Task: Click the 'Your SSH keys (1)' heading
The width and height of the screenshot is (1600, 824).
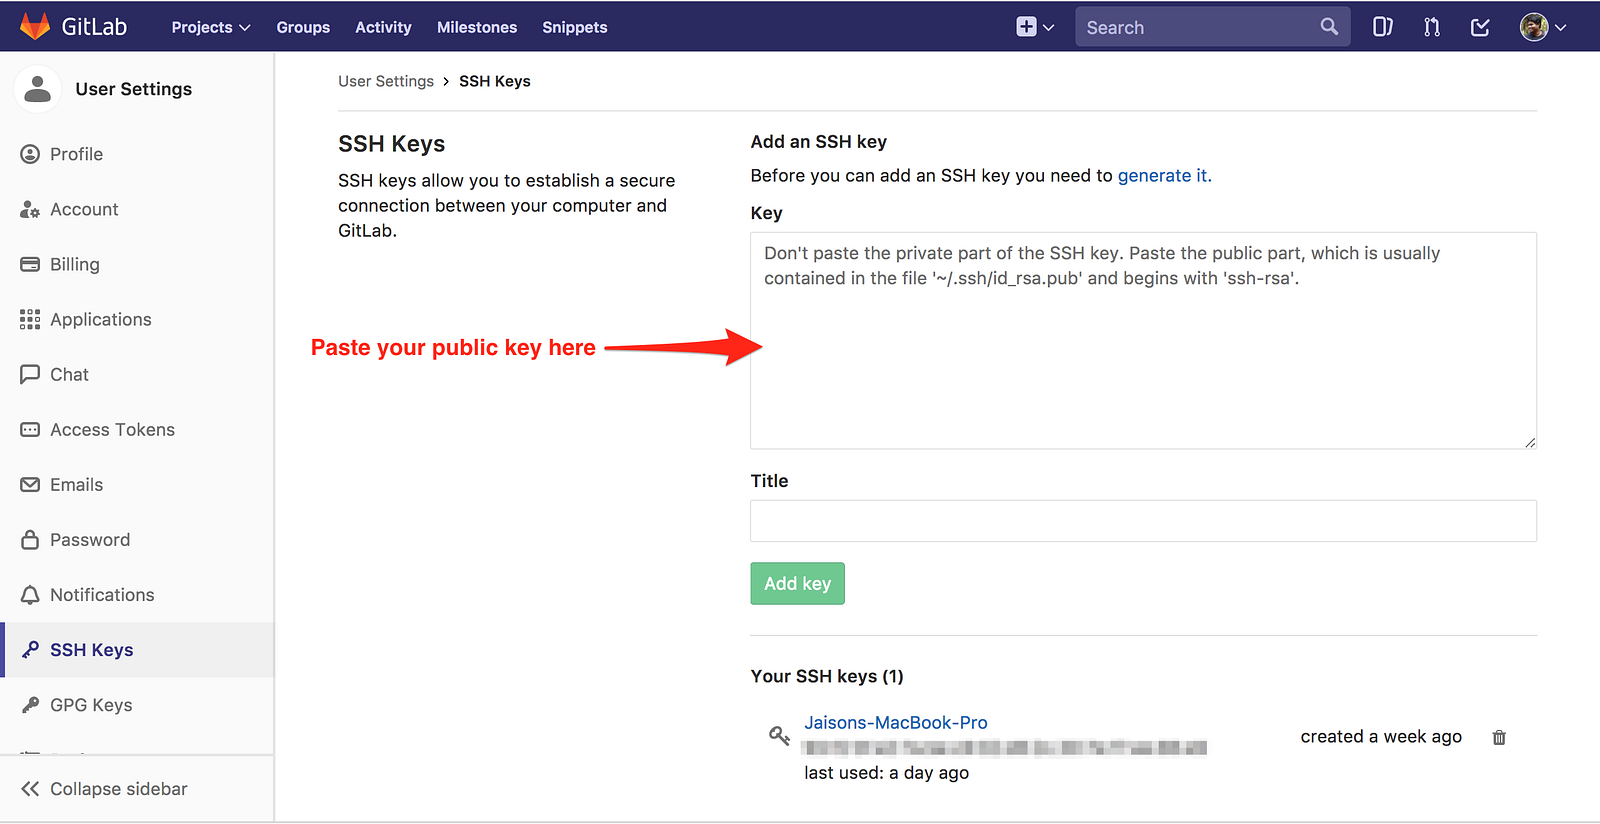Action: (x=827, y=676)
